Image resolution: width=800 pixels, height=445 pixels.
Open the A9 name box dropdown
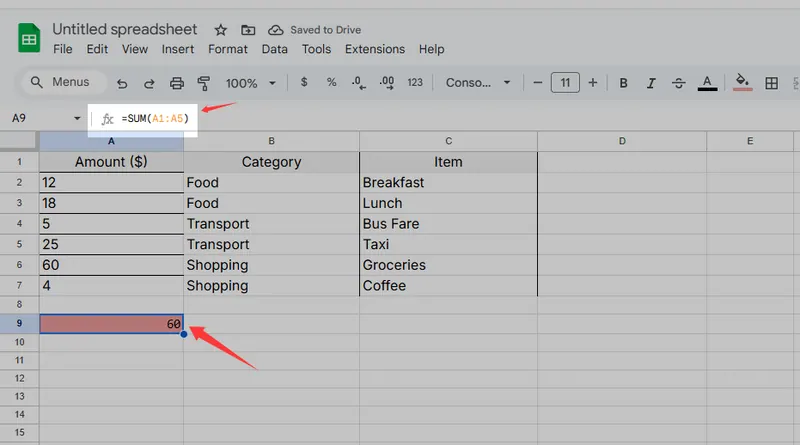(78, 118)
